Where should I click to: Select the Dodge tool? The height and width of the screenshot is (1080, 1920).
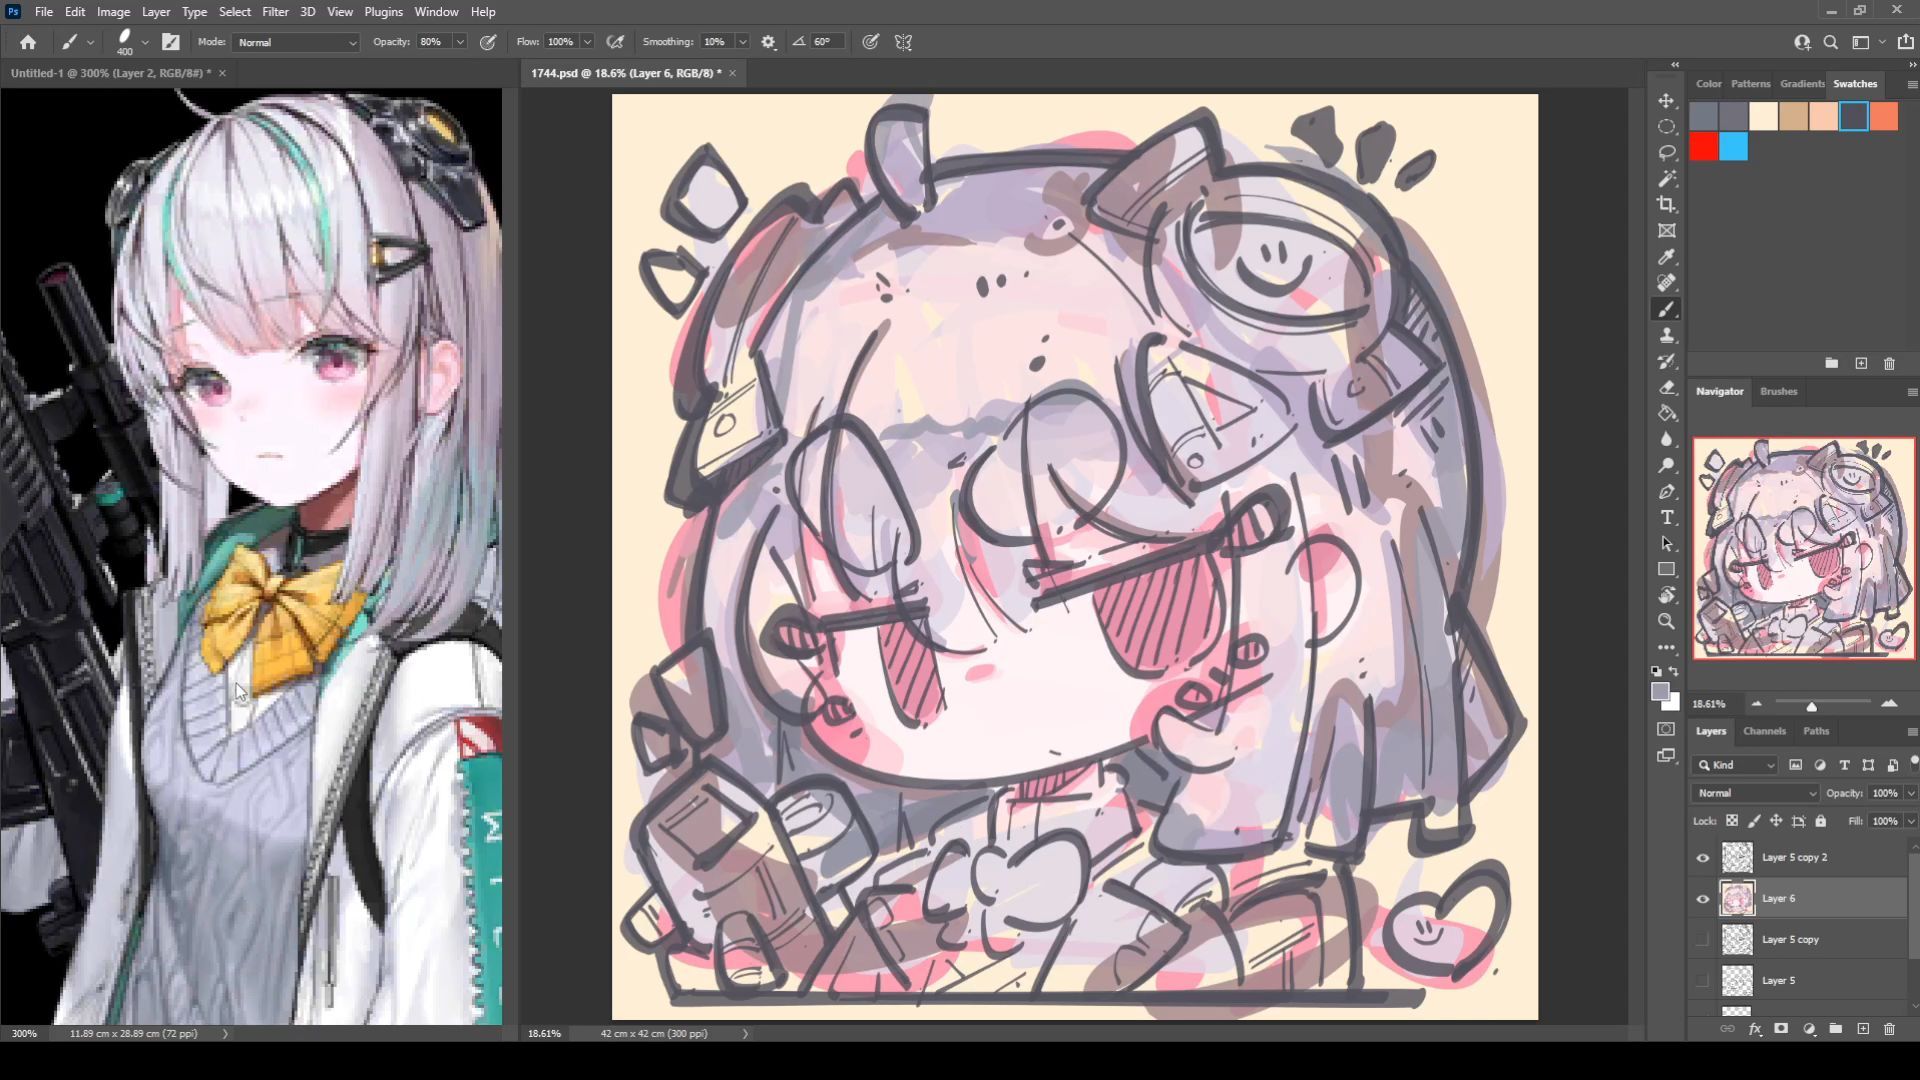click(x=1667, y=466)
